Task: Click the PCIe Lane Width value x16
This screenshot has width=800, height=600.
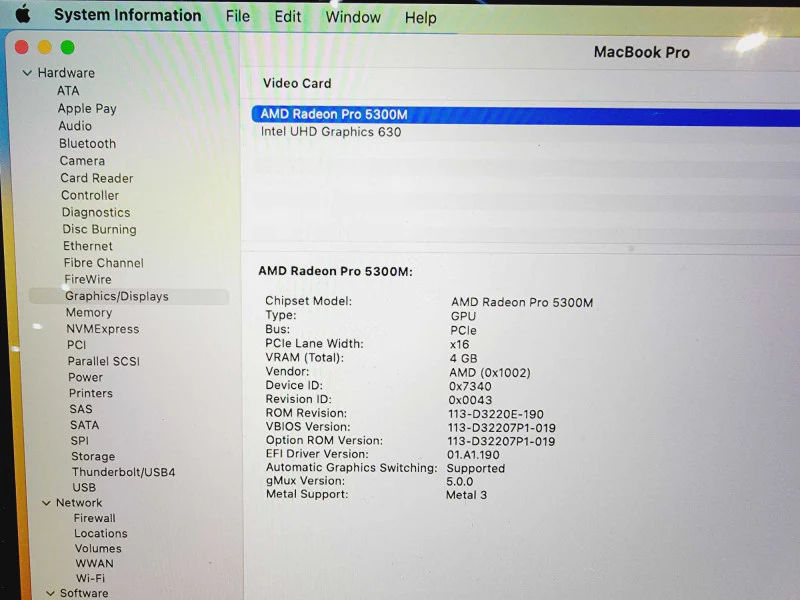Action: [x=459, y=345]
